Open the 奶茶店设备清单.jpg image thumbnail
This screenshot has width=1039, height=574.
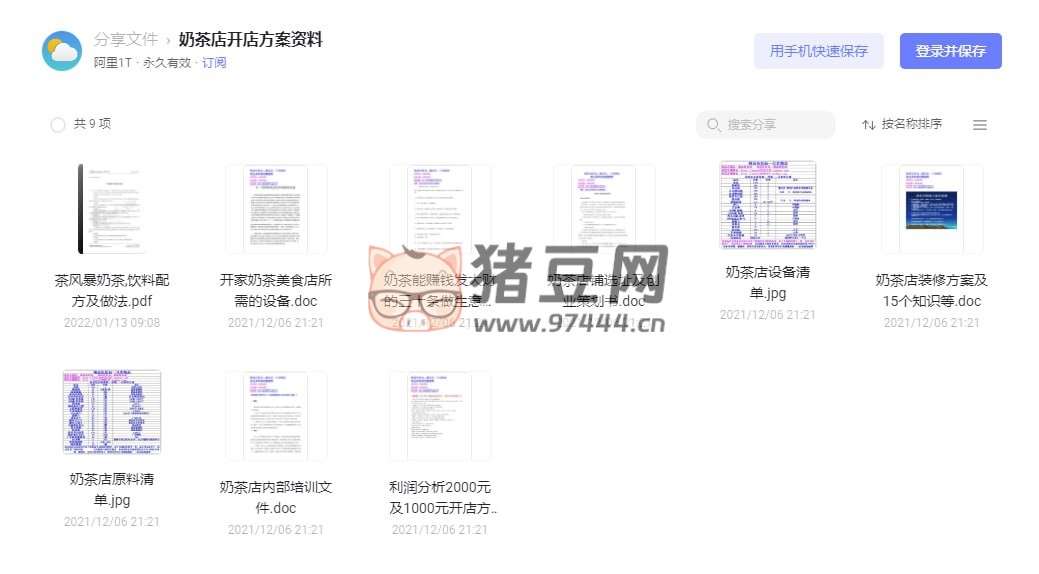pos(767,206)
